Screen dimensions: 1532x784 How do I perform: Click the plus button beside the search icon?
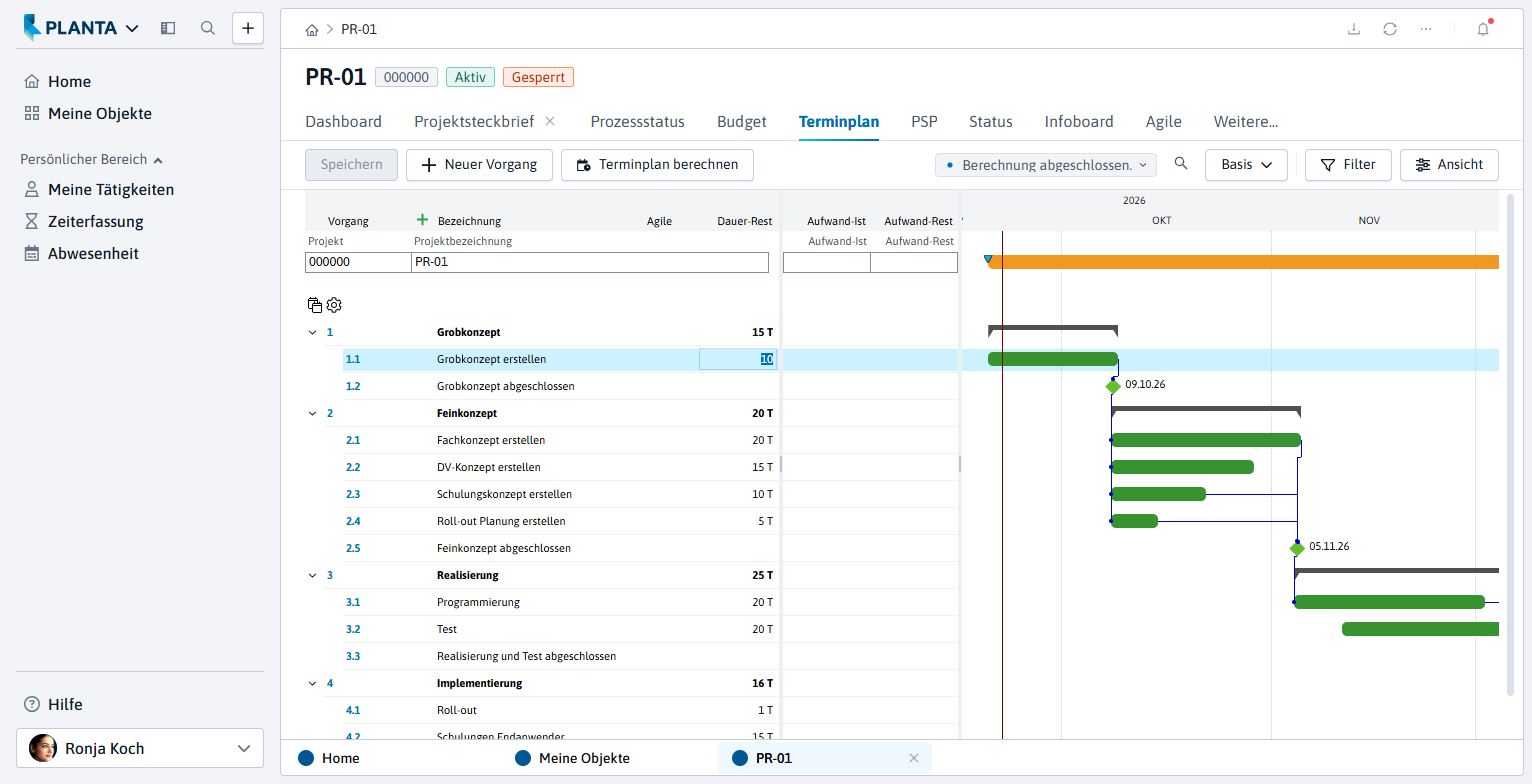point(248,28)
